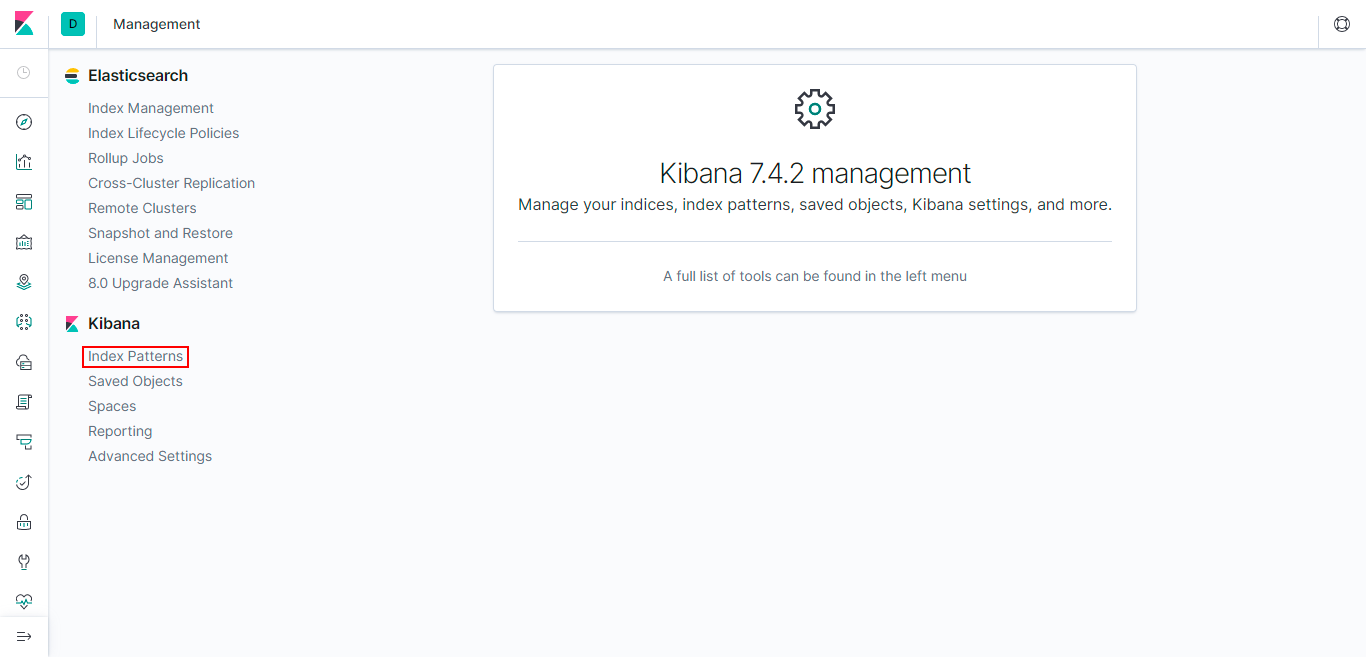Open Remote Clusters

tap(142, 208)
